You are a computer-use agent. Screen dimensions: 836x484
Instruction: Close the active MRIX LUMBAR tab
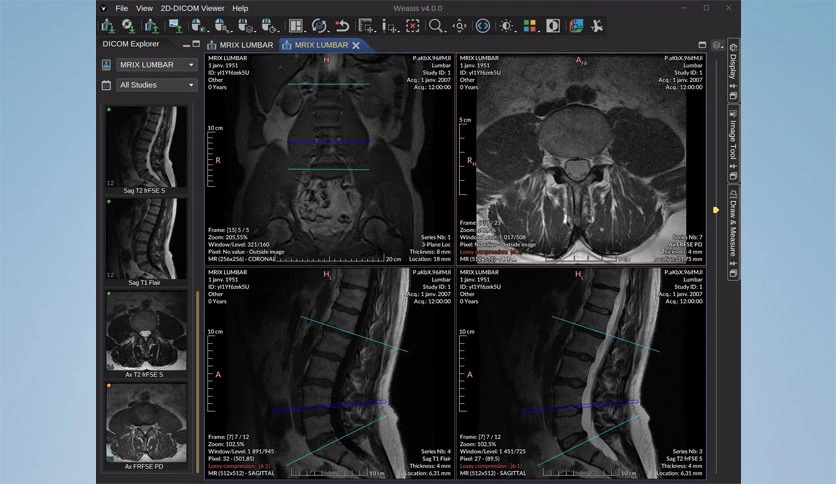[x=356, y=45]
